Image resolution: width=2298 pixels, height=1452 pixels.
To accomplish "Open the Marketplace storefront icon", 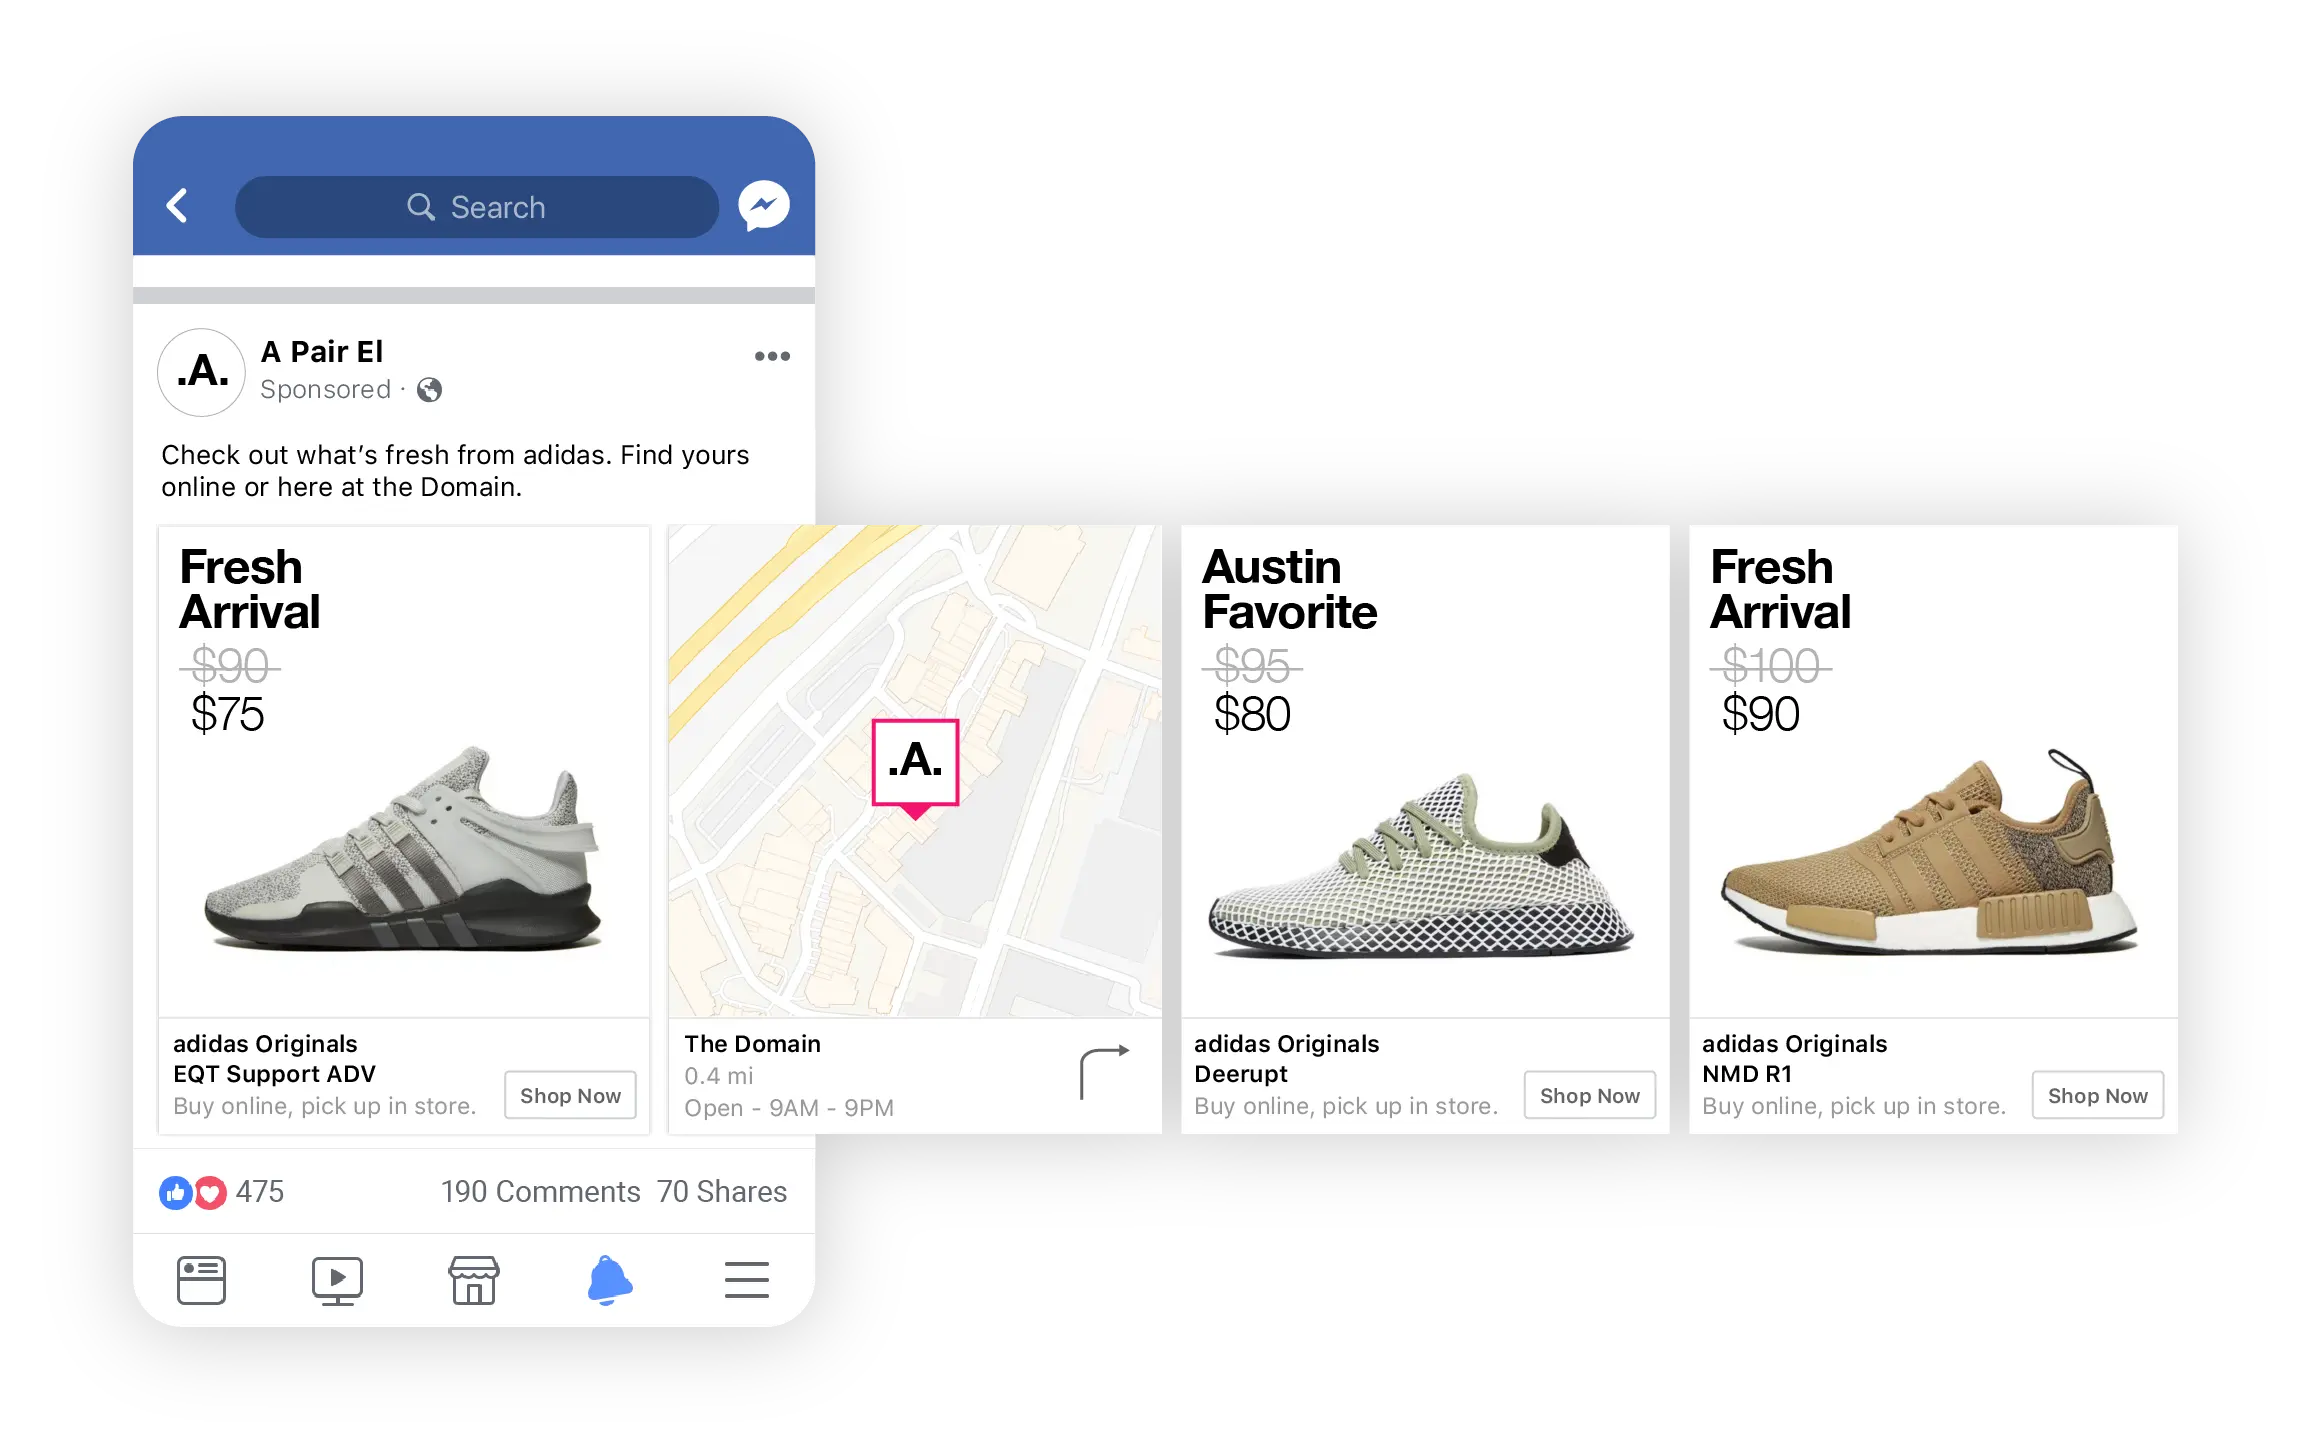I will 473,1281.
